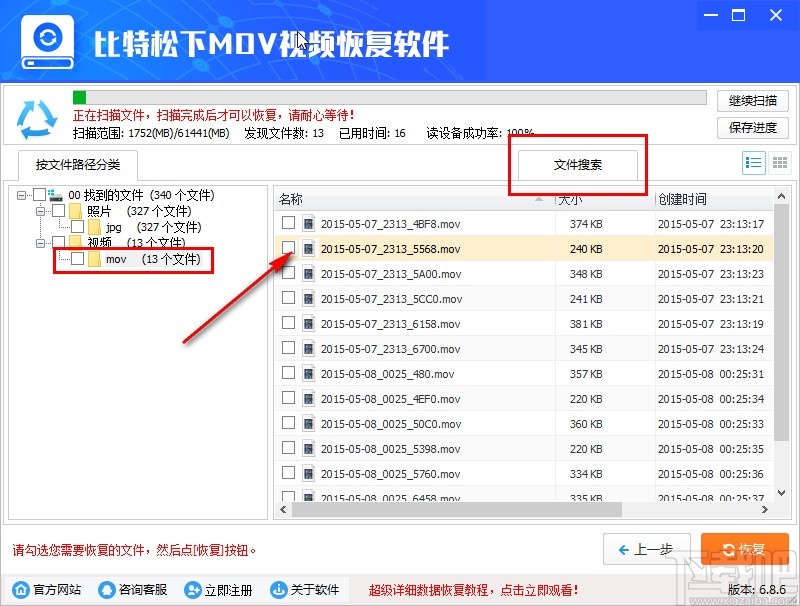Click the orange 恢复 button
The height and width of the screenshot is (606, 800).
744,549
